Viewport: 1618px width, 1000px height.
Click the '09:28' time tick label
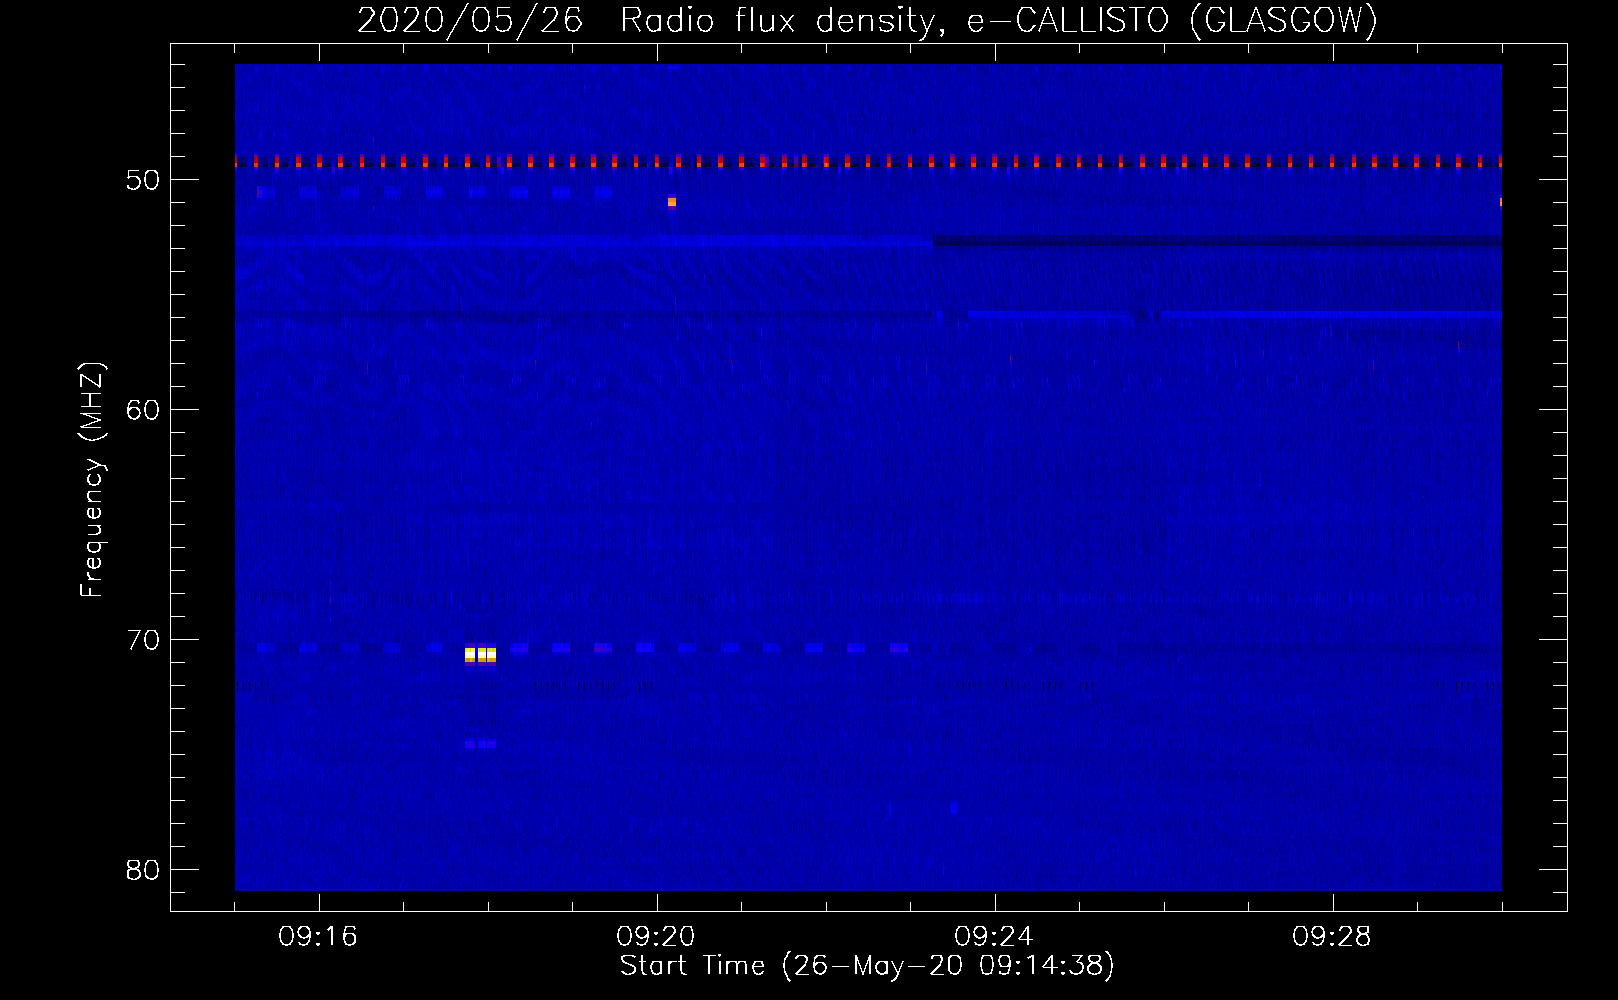[x=1332, y=937]
